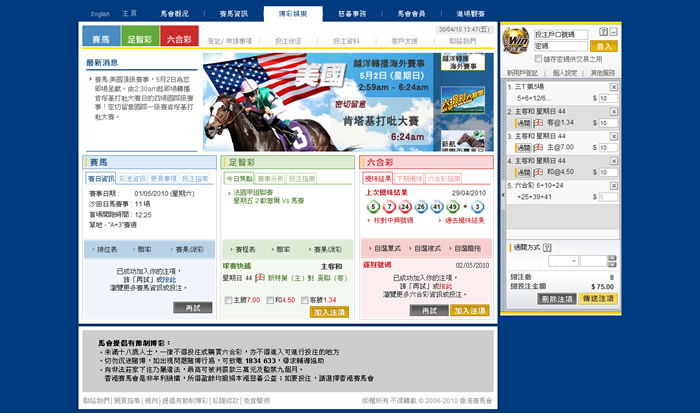Viewport: 700px width, 413px height.
Task: Click 再試 button in 賽馬 panel
Action: tap(193, 308)
